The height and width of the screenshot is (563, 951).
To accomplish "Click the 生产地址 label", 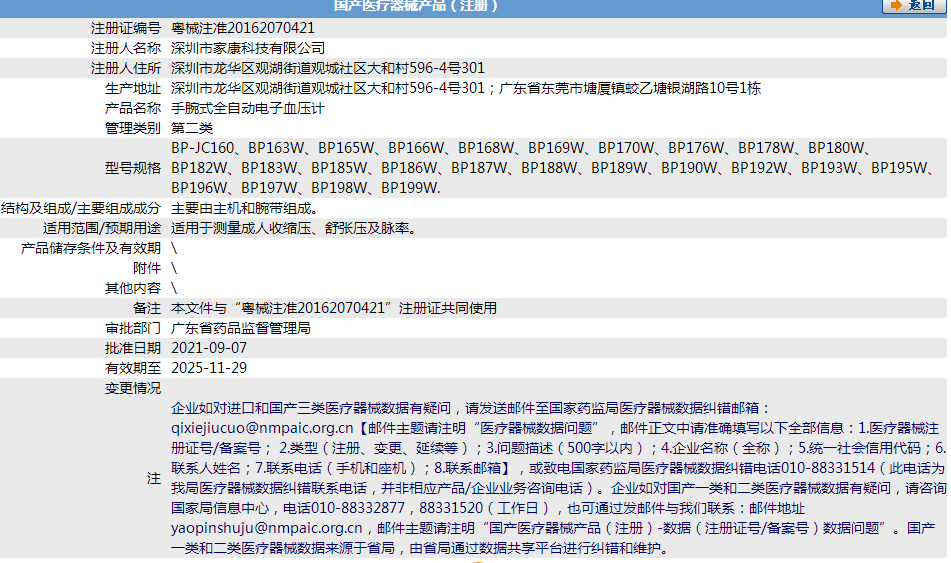I will (133, 88).
